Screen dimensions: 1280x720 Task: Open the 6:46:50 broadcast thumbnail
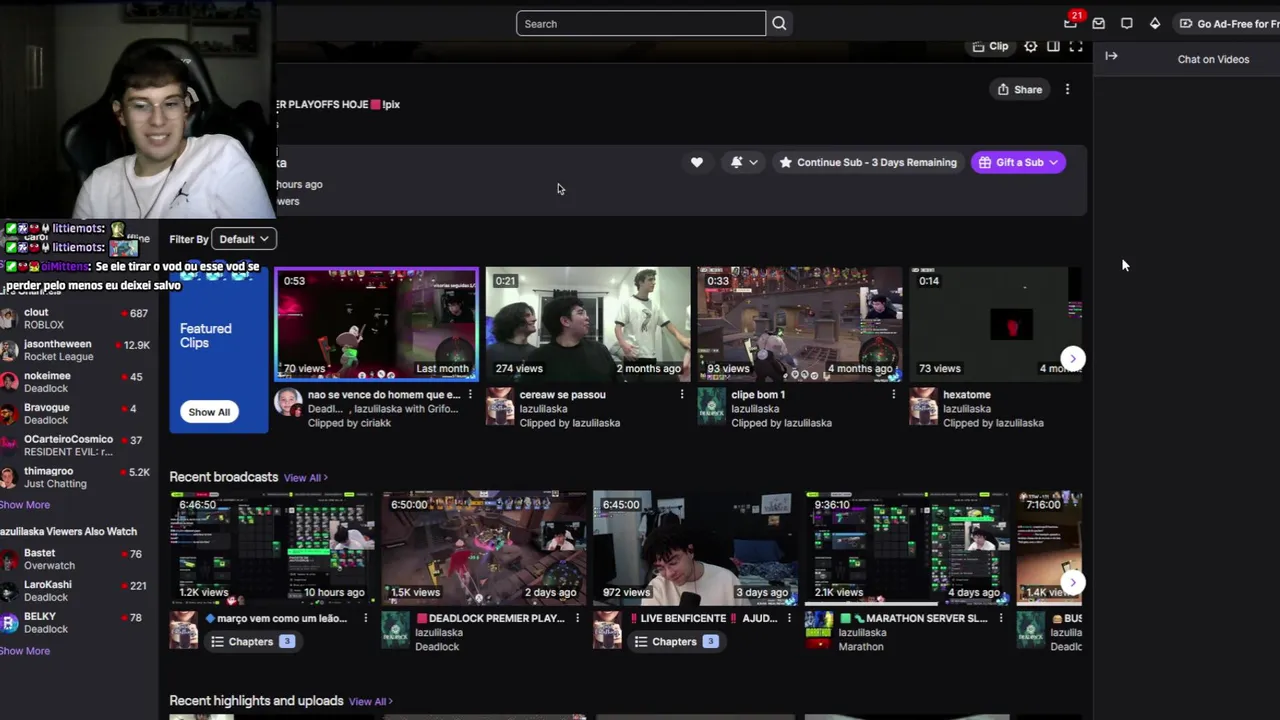coord(271,548)
